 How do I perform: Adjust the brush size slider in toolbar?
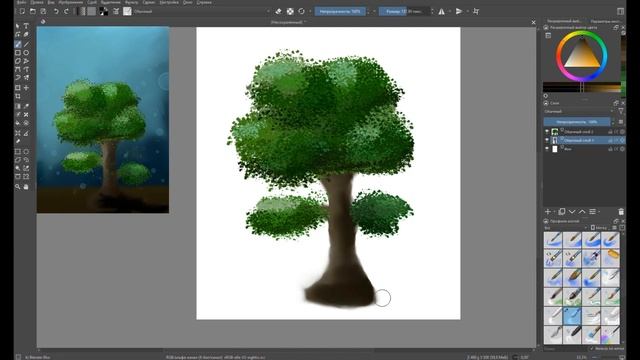405,11
